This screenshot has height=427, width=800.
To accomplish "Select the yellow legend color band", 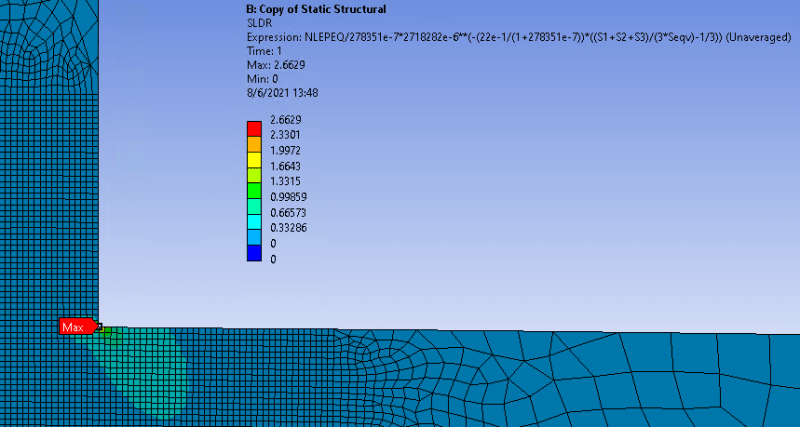I will click(x=254, y=160).
